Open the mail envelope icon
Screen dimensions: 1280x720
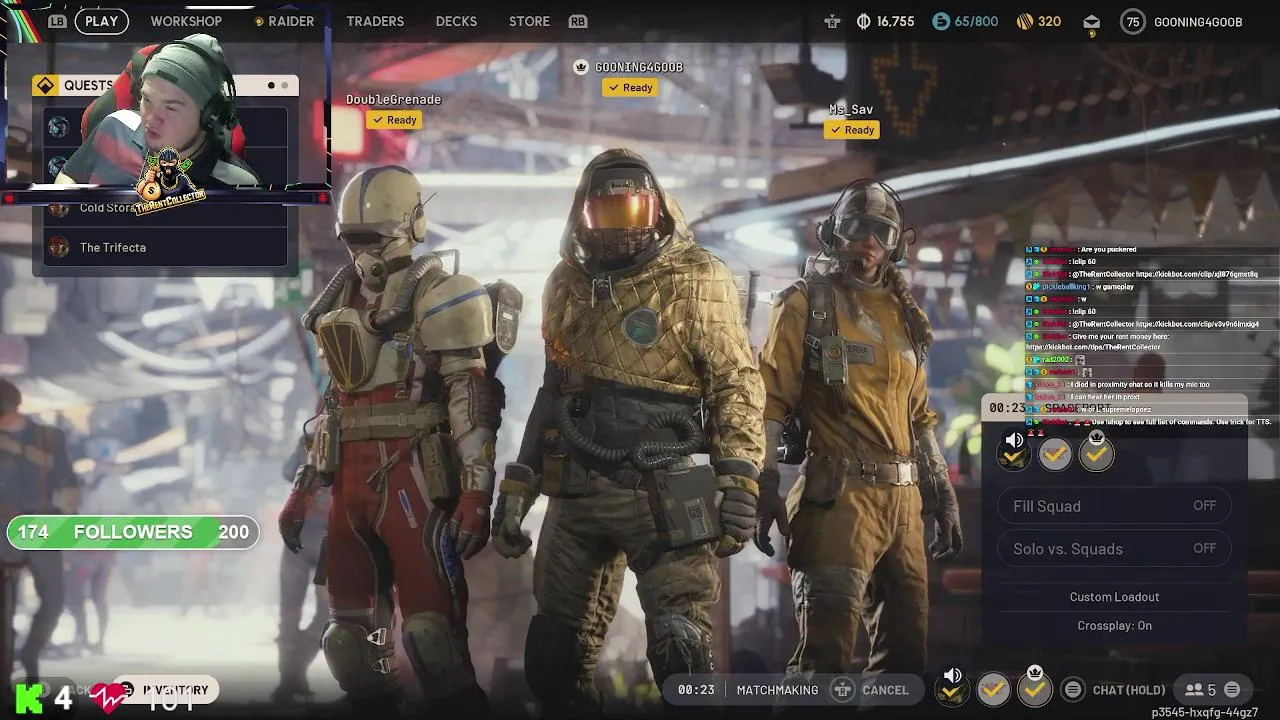(1091, 22)
